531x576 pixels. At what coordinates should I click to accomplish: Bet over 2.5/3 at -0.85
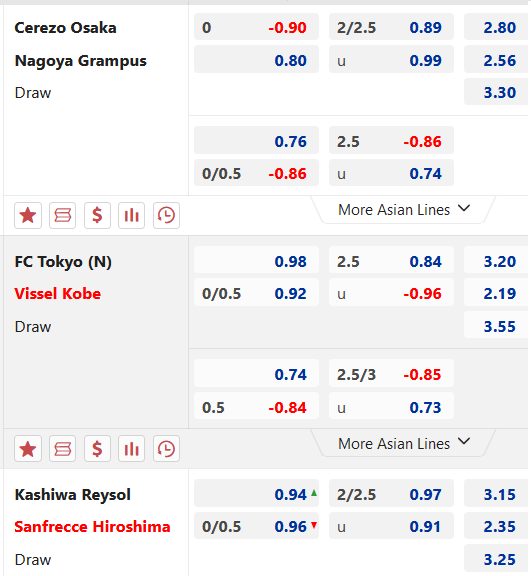point(391,373)
